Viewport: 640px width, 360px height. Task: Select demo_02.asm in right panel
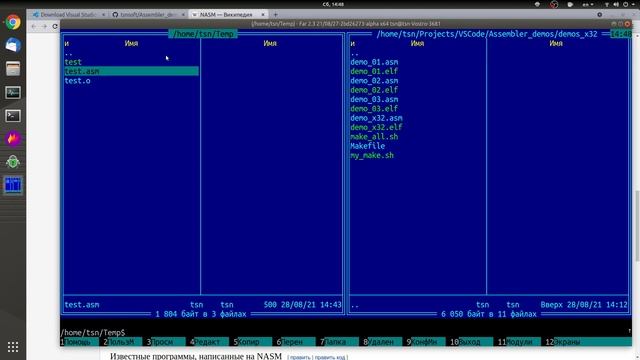point(374,81)
